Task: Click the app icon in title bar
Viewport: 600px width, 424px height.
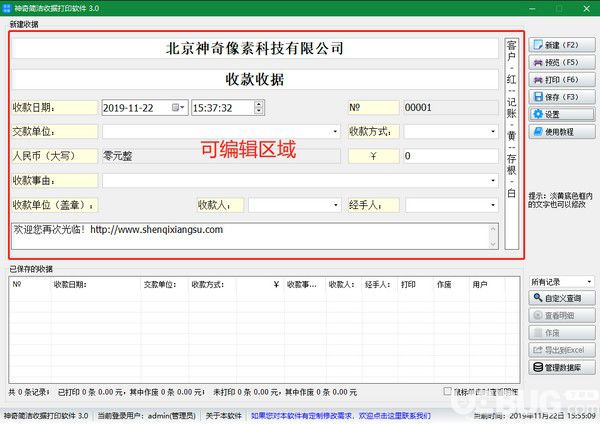Action: tap(7, 8)
